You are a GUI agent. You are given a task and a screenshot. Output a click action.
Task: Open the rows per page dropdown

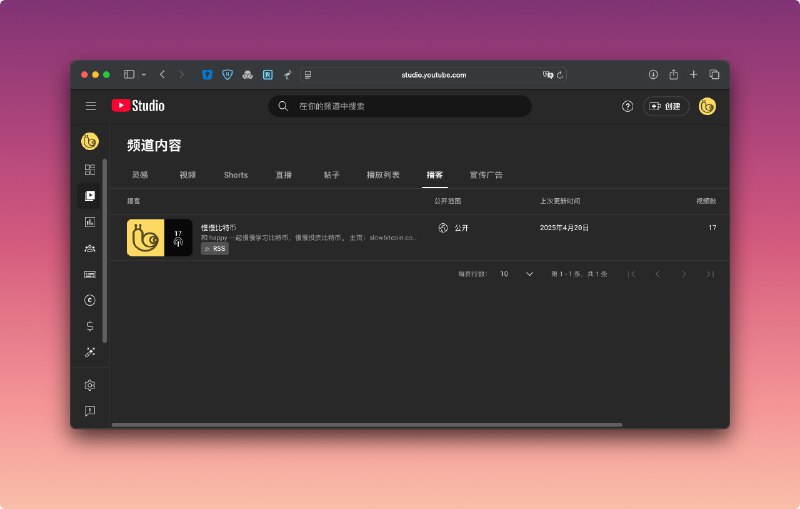pos(516,274)
